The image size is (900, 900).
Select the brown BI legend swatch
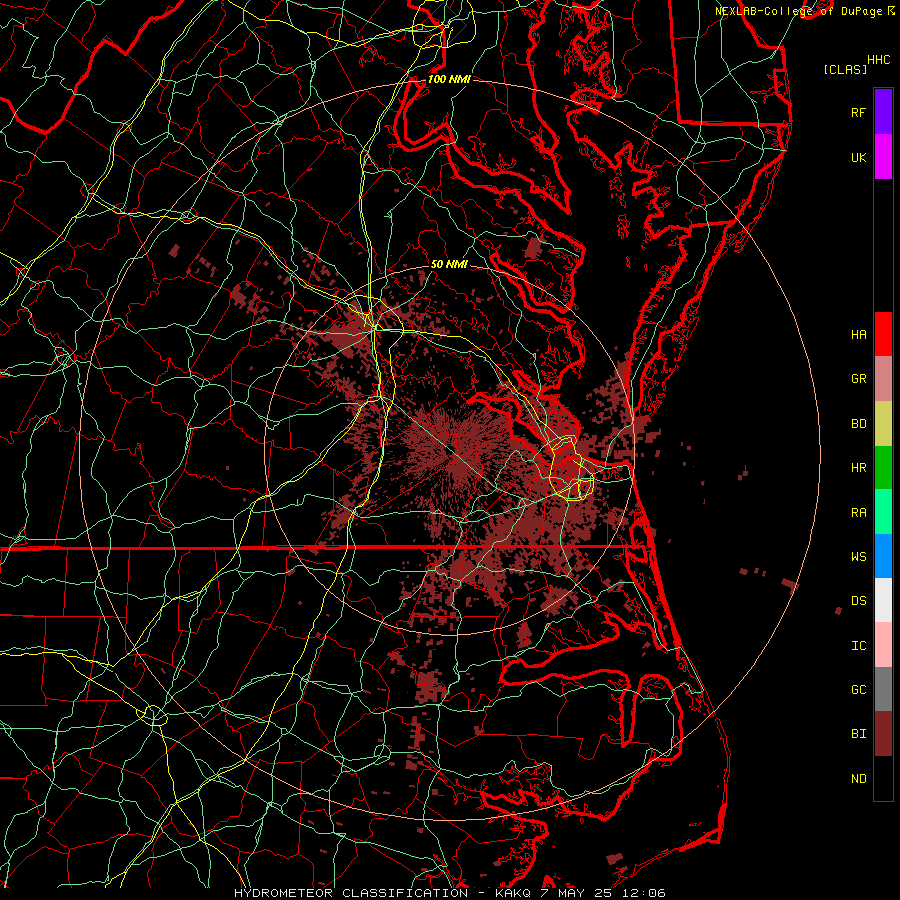tap(883, 734)
